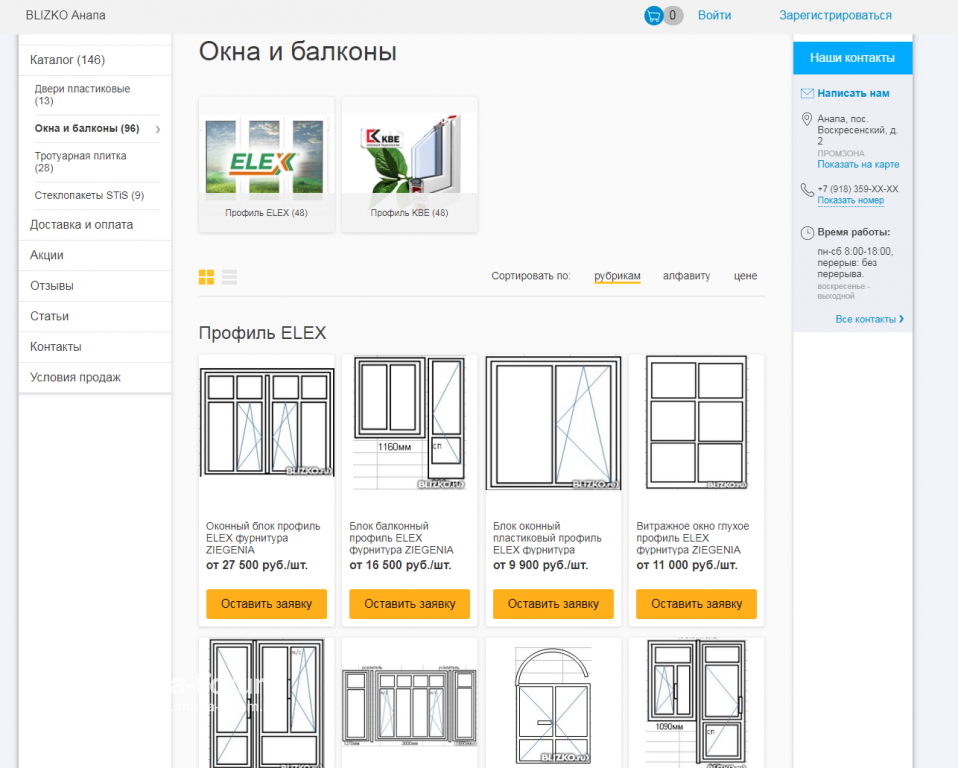Open arched window product thumbnail
The image size is (958, 768).
tap(553, 703)
